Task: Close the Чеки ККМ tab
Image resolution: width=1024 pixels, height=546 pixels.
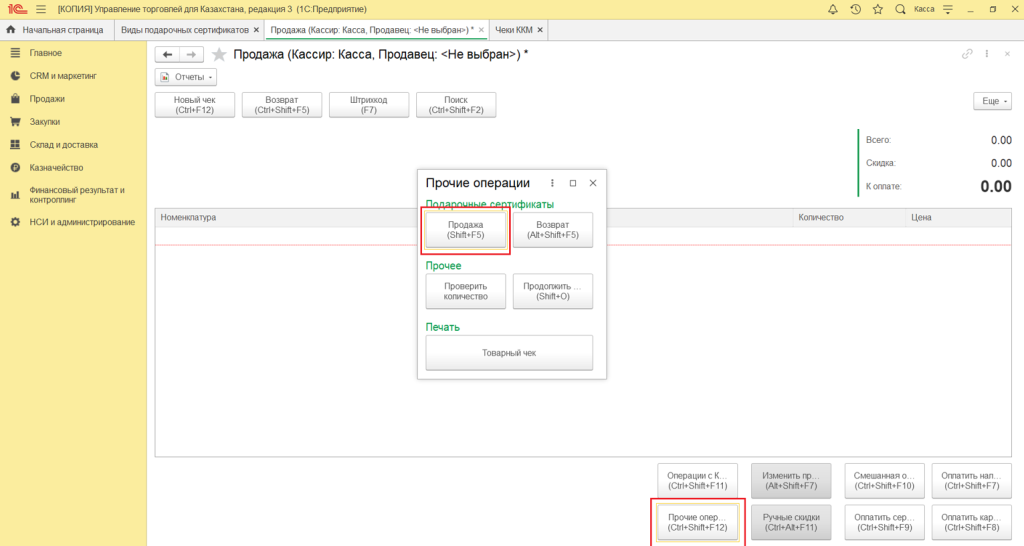Action: pyautogui.click(x=540, y=30)
